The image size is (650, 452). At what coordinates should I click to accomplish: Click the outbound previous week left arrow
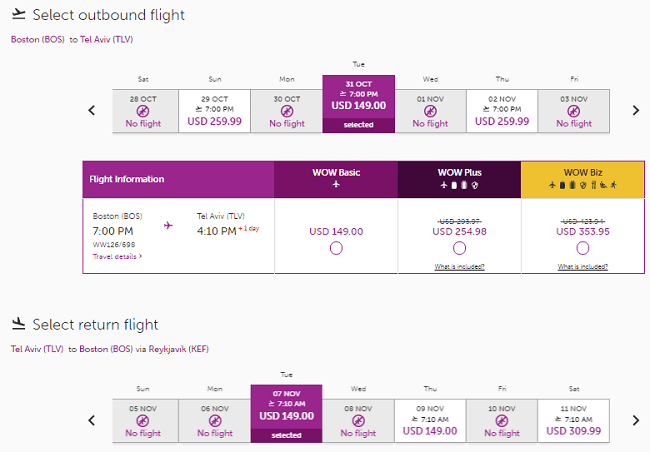(92, 110)
